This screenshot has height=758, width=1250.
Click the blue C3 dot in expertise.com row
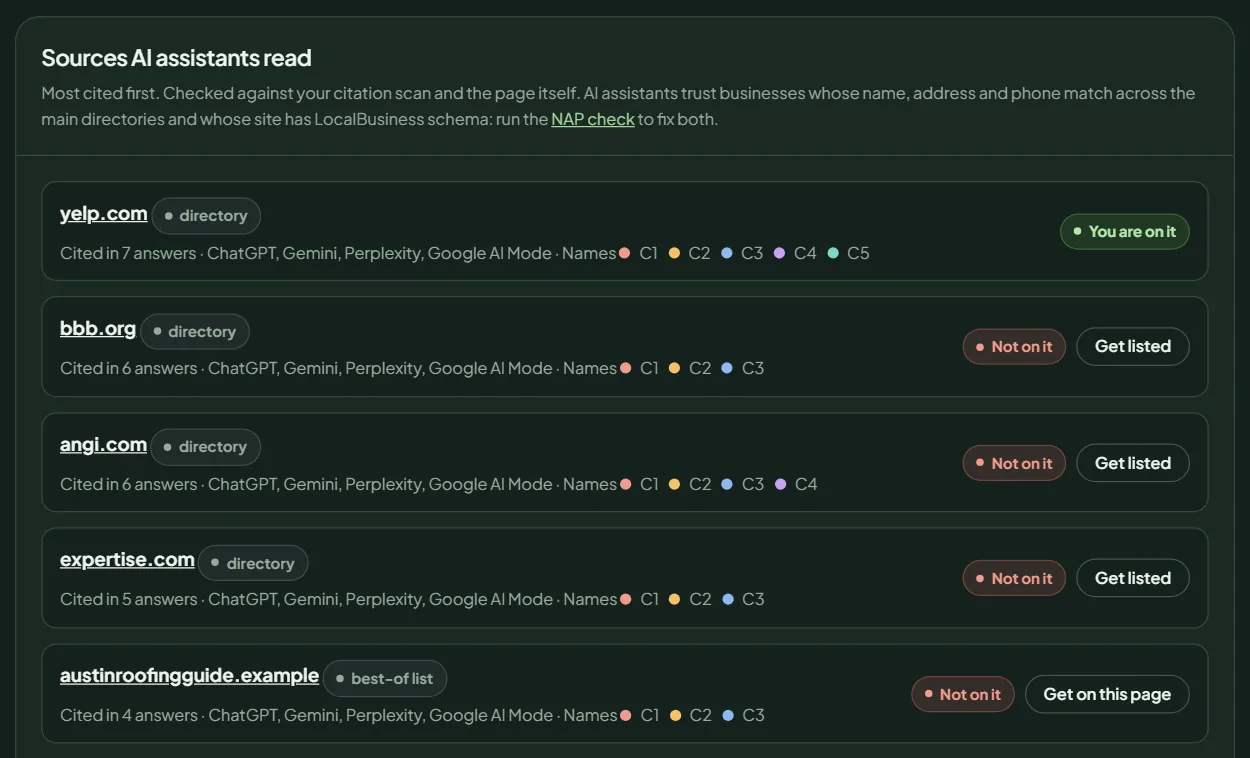tap(728, 599)
